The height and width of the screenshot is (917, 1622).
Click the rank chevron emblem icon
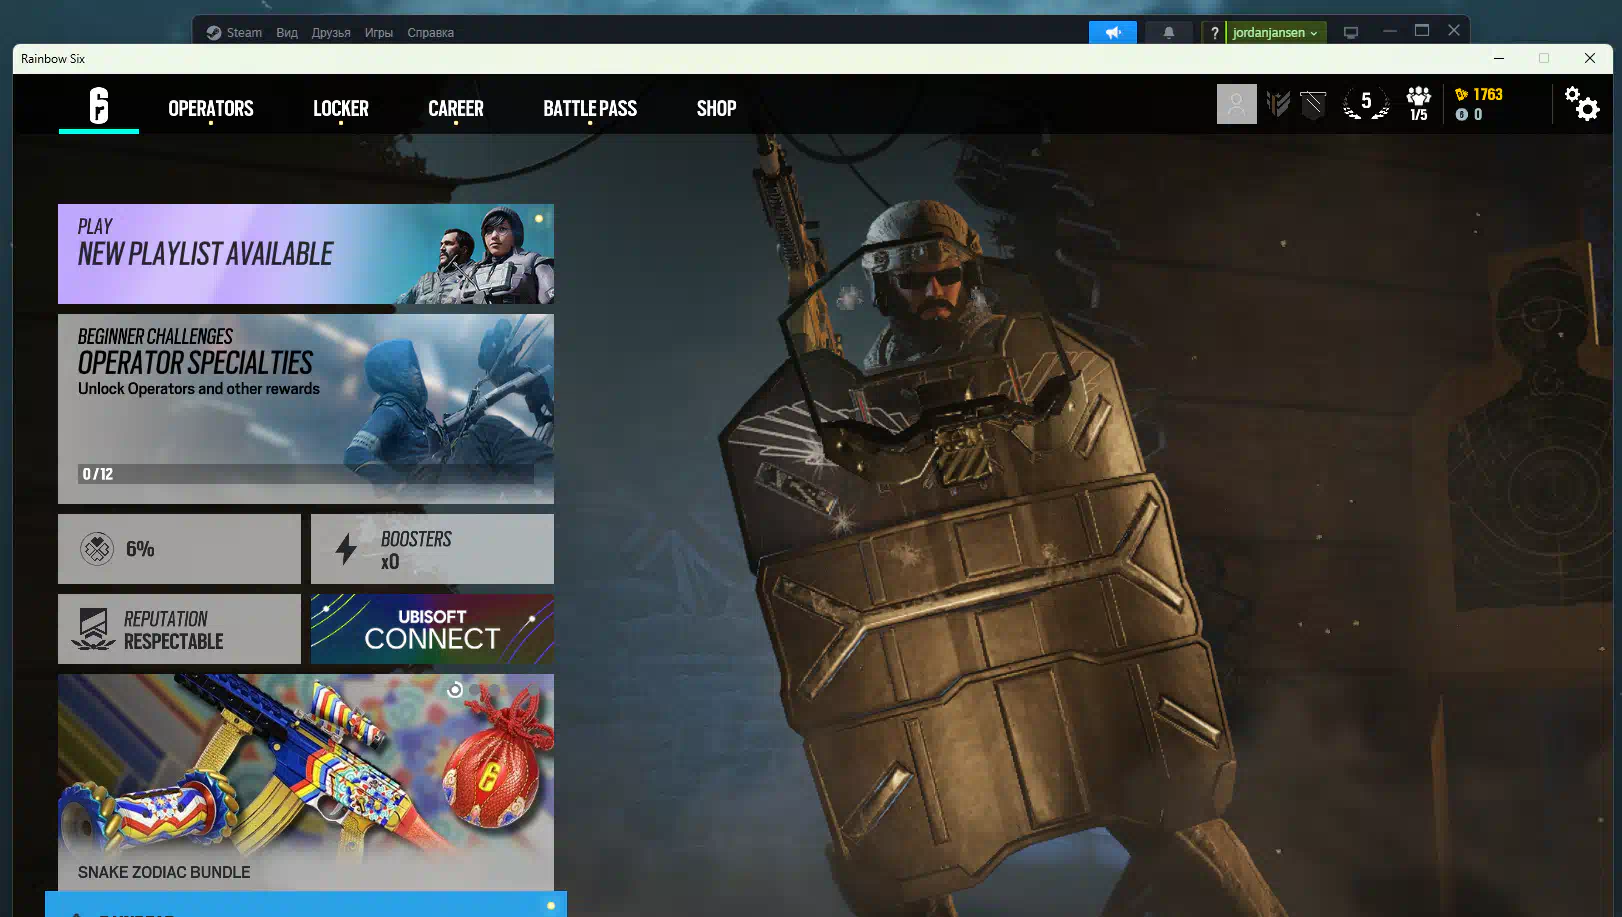1278,104
